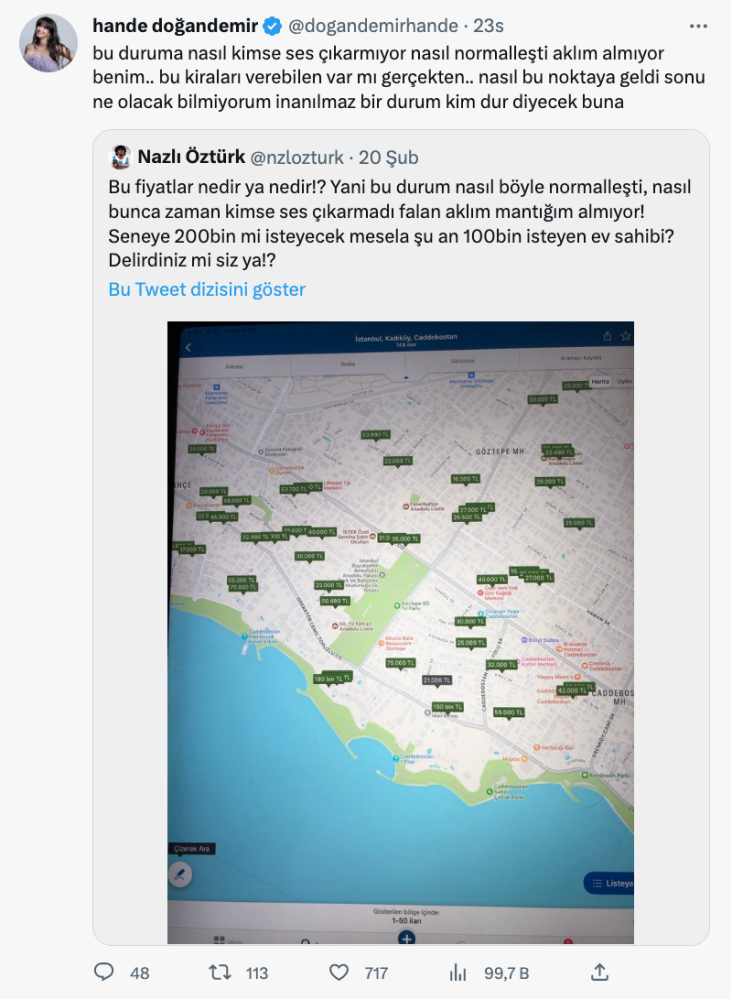
Task: Open view analytics bar chart icon
Action: (x=458, y=972)
